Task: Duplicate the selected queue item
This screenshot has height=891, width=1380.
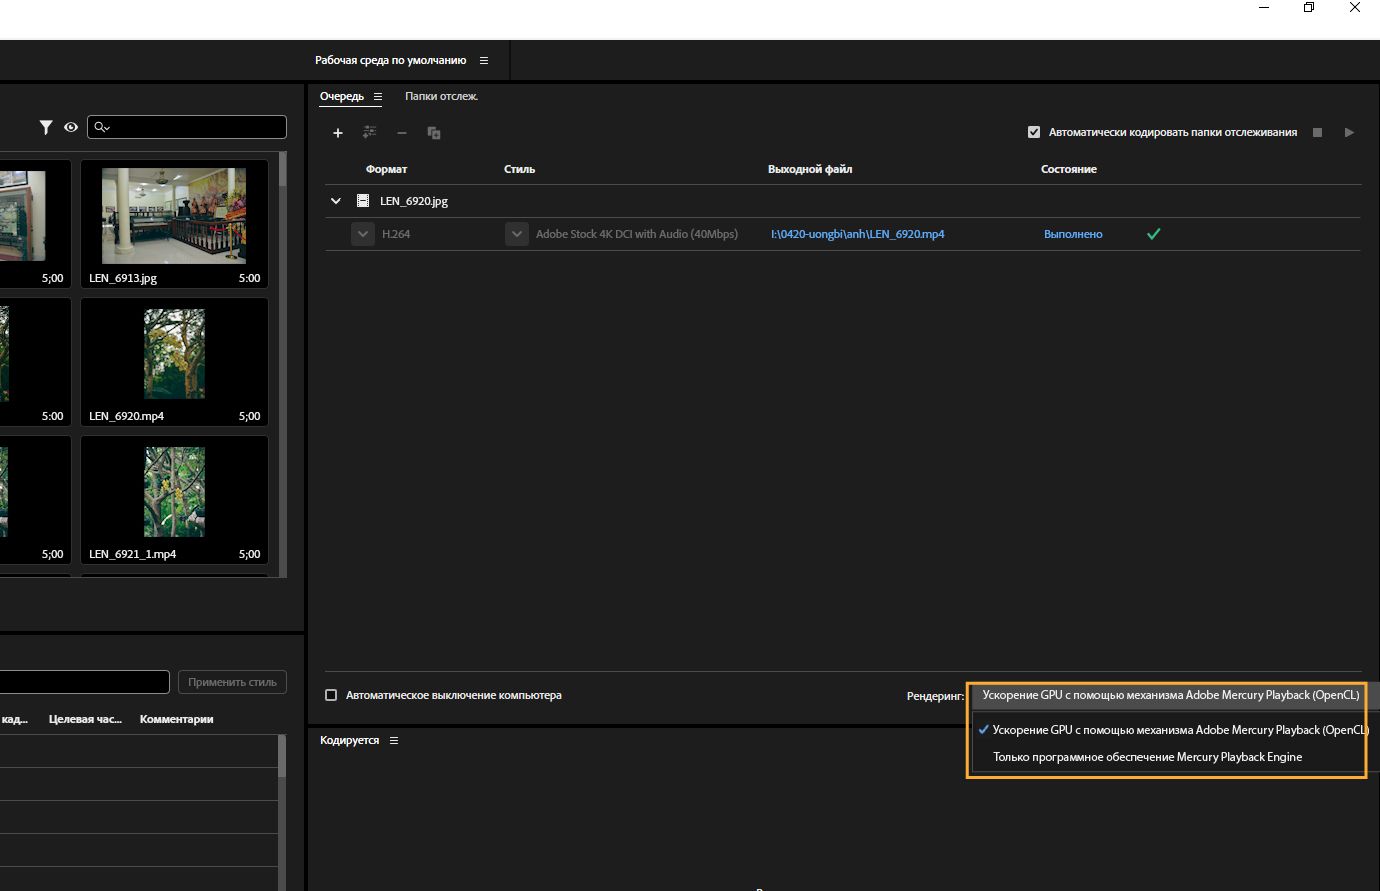Action: point(434,133)
